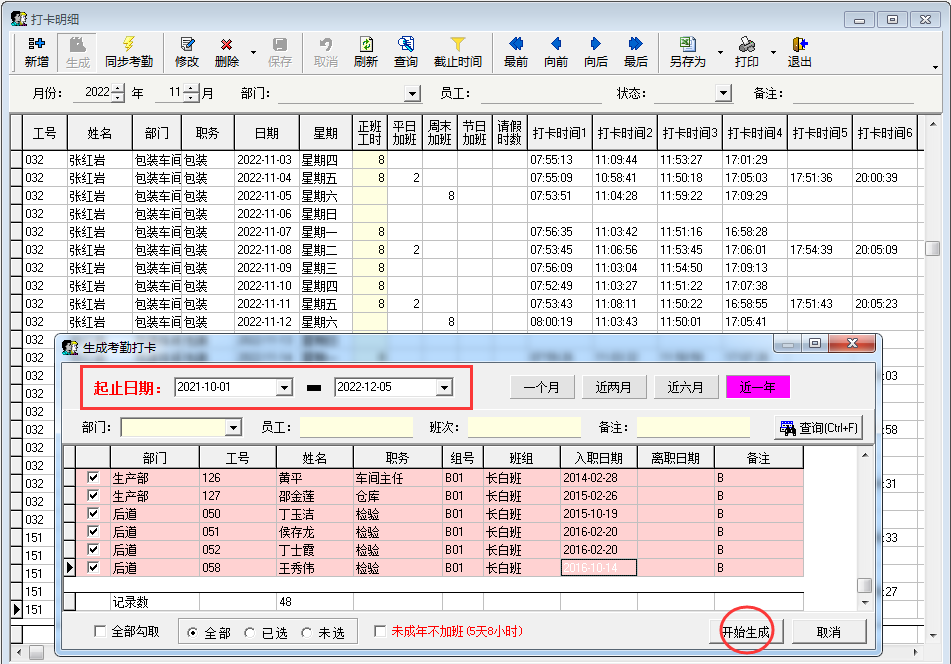Click the dialog 入职日期 column header
The image size is (951, 664).
(x=599, y=458)
